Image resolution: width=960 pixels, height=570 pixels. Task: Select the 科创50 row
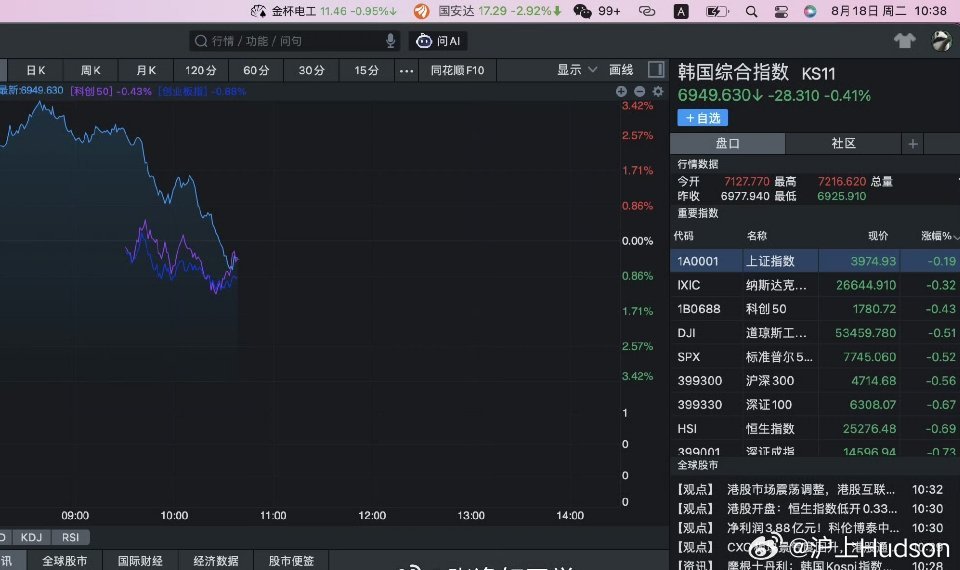tap(815, 309)
